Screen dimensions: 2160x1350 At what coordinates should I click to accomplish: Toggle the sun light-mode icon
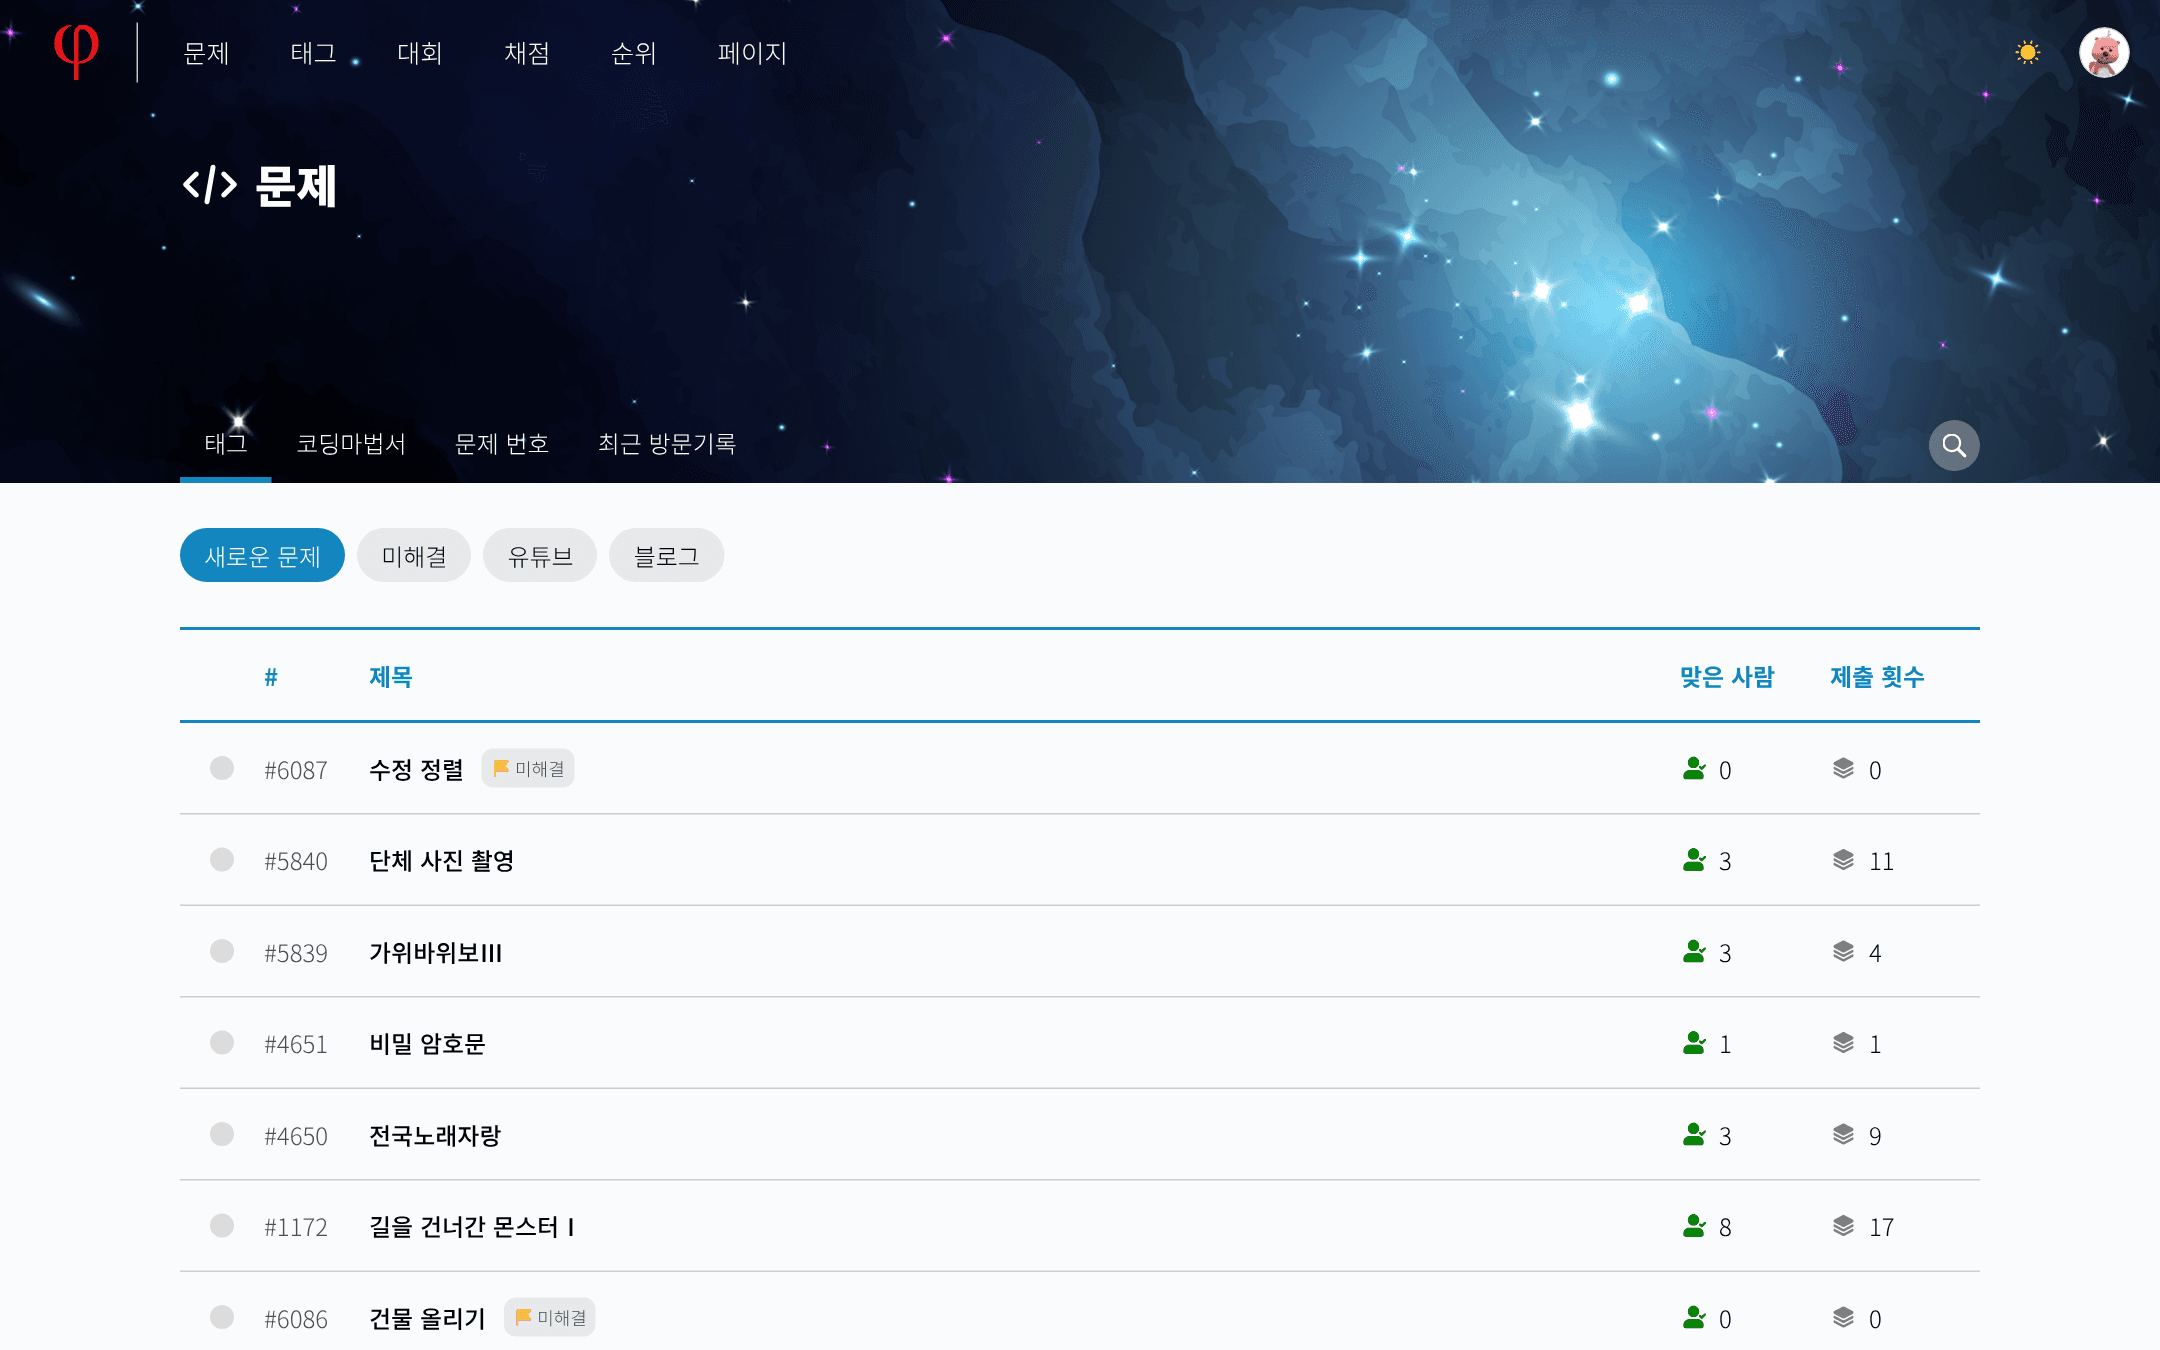2028,52
